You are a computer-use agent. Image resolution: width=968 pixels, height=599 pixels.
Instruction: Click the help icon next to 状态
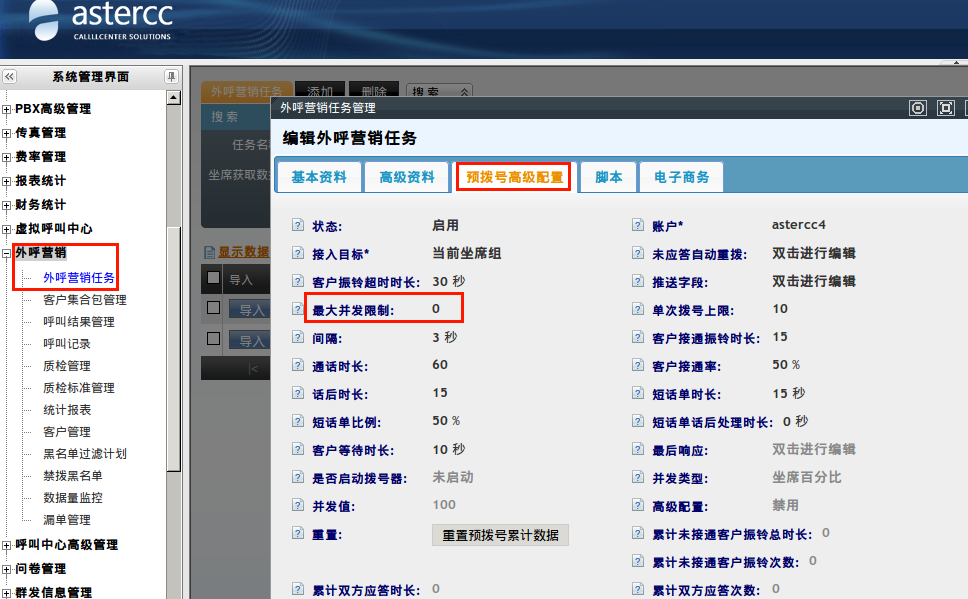click(297, 226)
